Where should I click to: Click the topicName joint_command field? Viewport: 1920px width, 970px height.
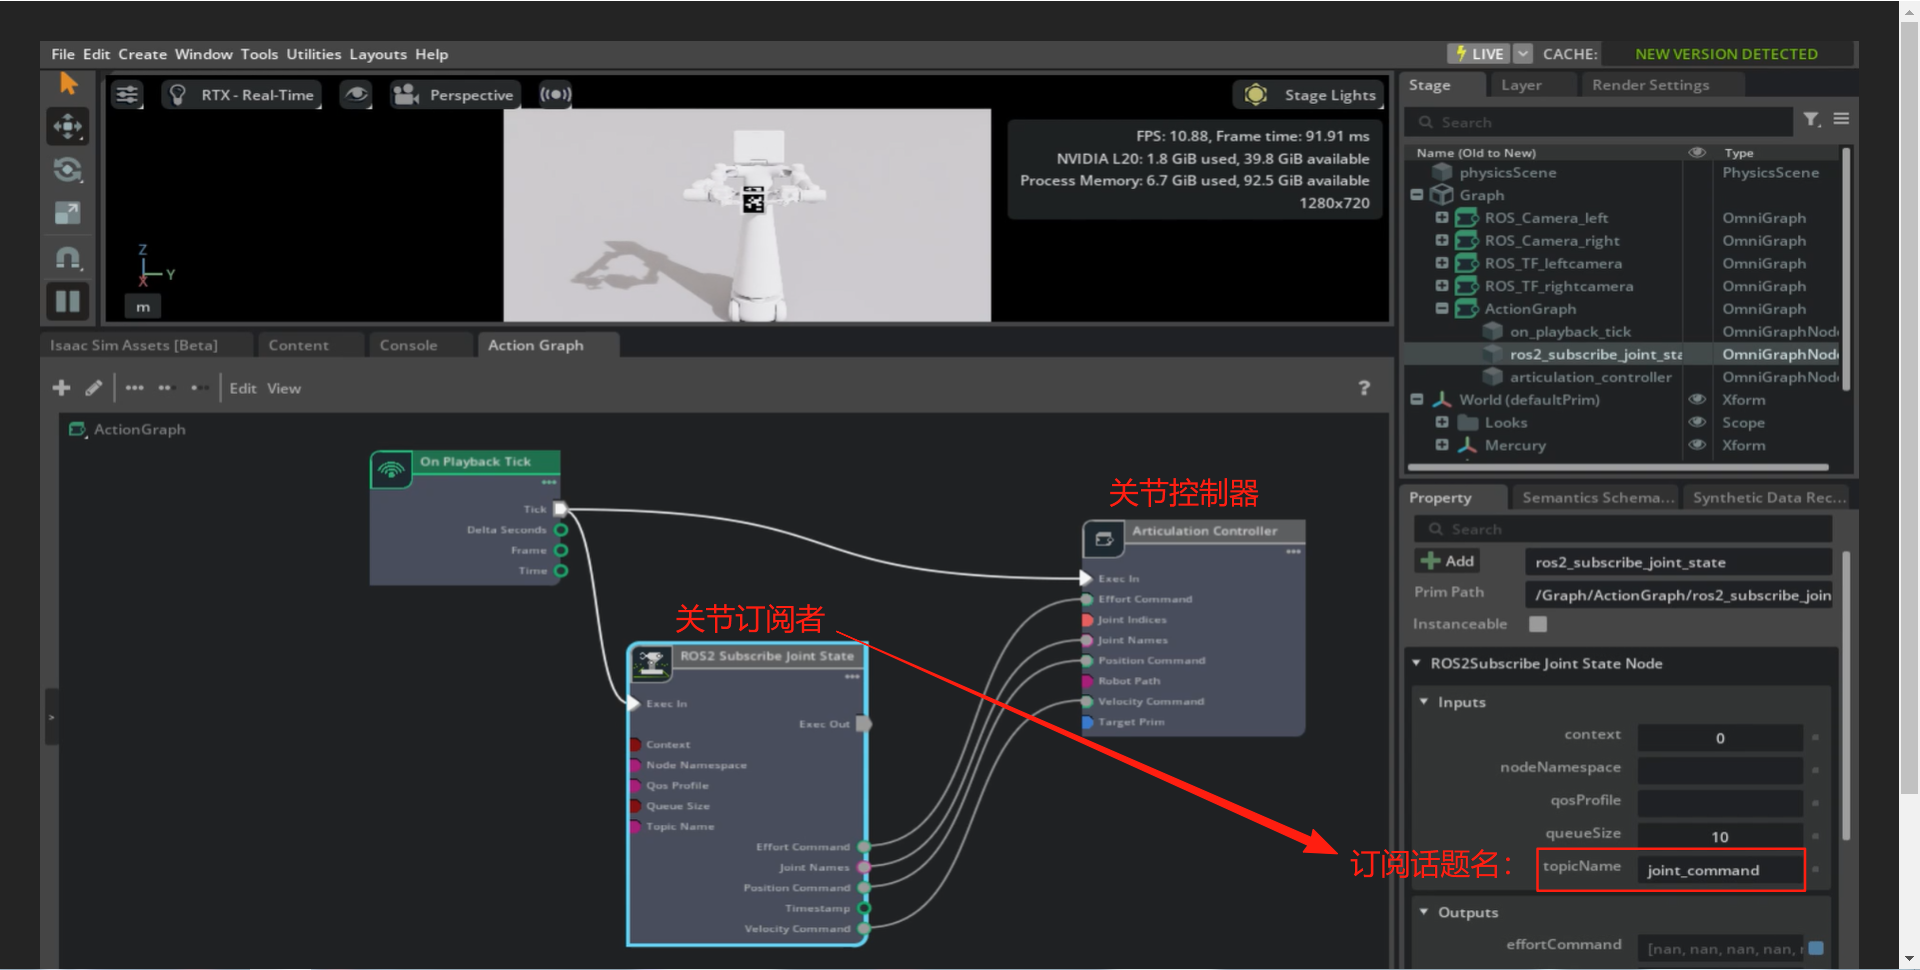coord(1720,870)
